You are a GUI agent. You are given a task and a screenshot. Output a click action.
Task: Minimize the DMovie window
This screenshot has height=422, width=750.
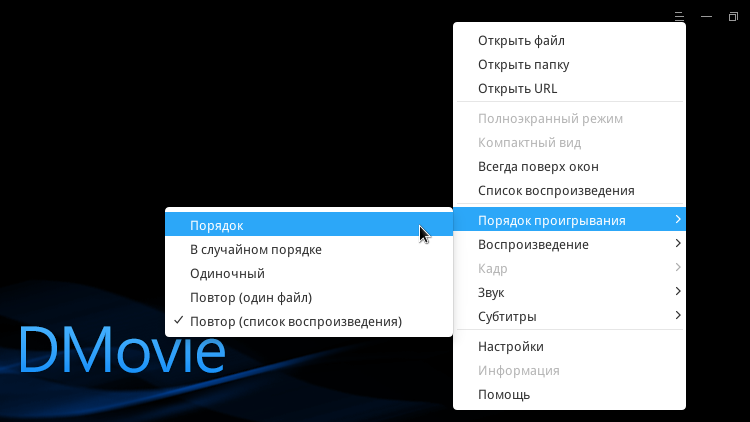[x=706, y=17]
